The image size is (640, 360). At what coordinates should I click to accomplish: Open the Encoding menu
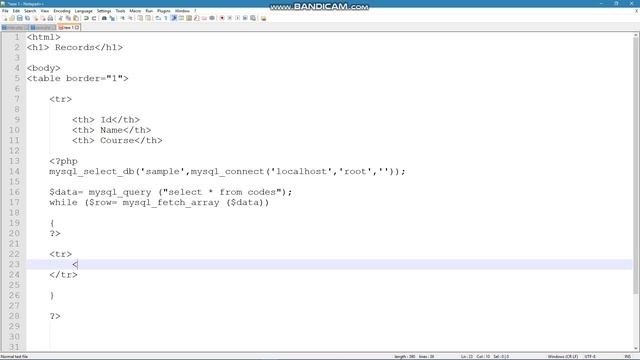tap(62, 11)
